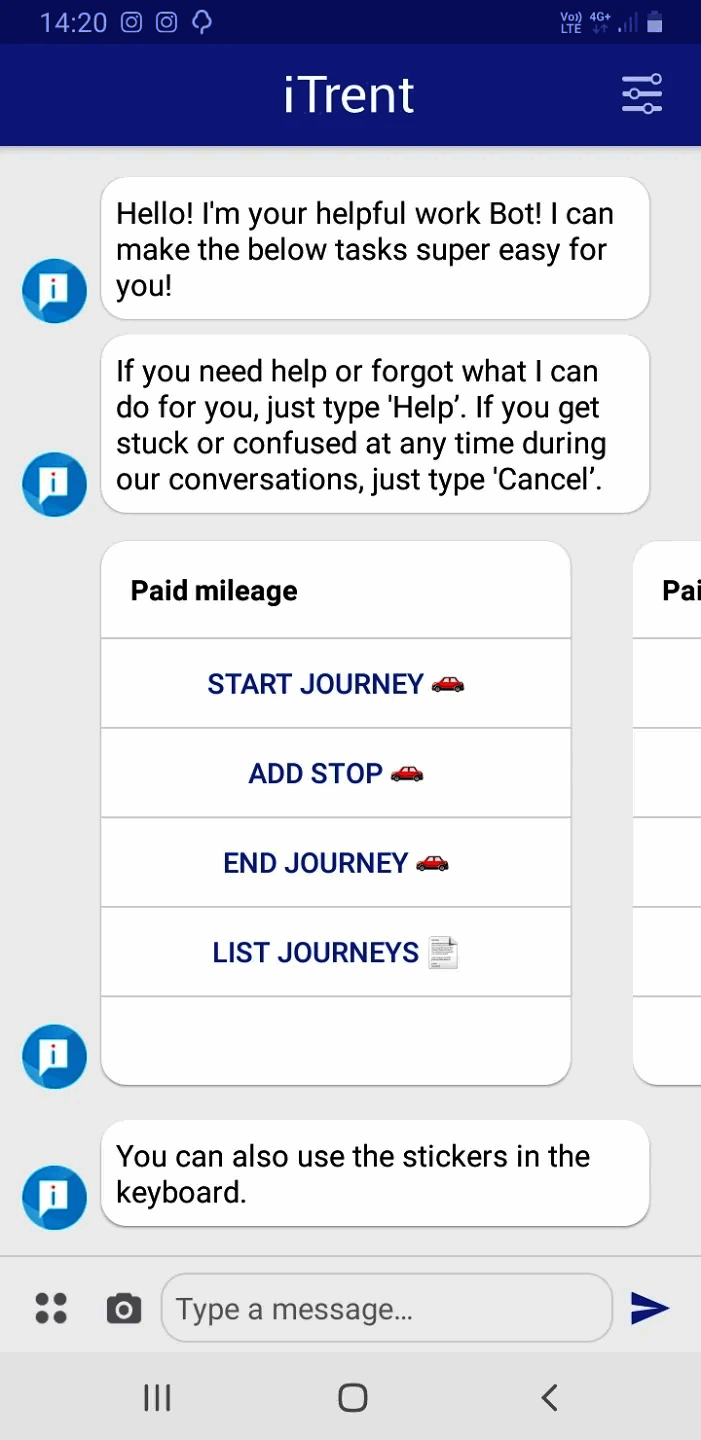Focus the Type a message field
Screen dimensions: 701x1440
pyautogui.click(x=385, y=1308)
